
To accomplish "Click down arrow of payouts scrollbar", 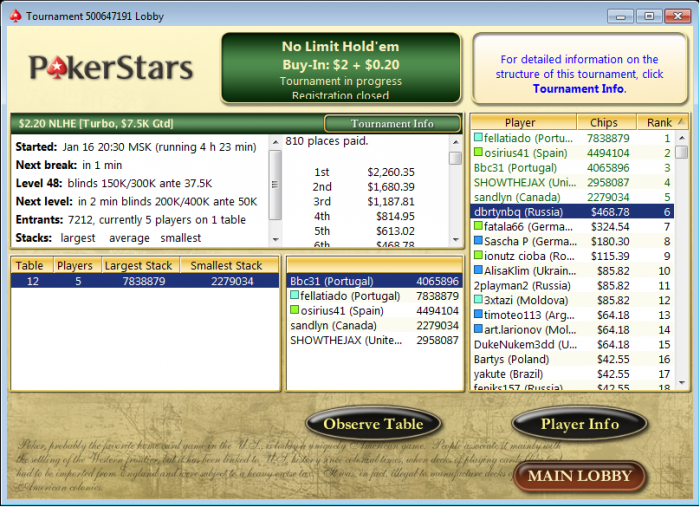I will (455, 240).
